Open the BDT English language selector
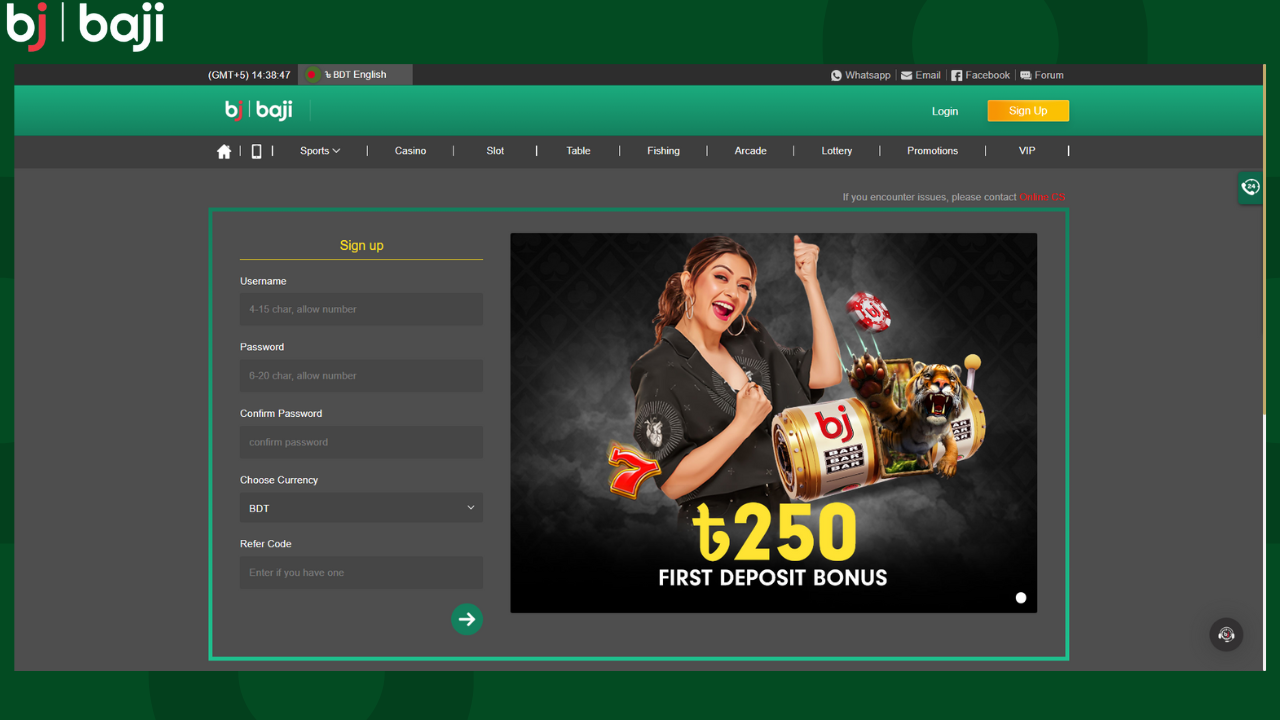 coord(355,75)
